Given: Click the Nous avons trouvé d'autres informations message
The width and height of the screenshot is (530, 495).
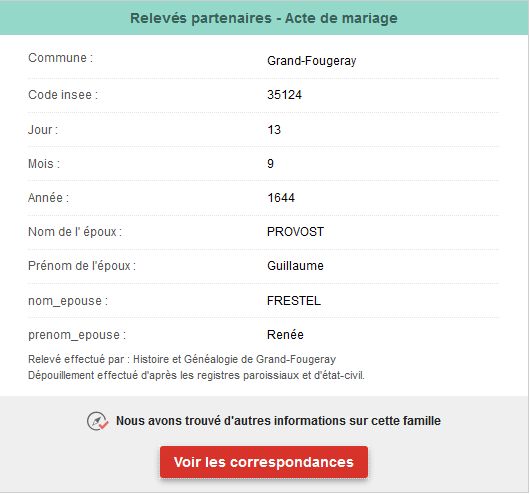Looking at the screenshot, I should coord(278,421).
